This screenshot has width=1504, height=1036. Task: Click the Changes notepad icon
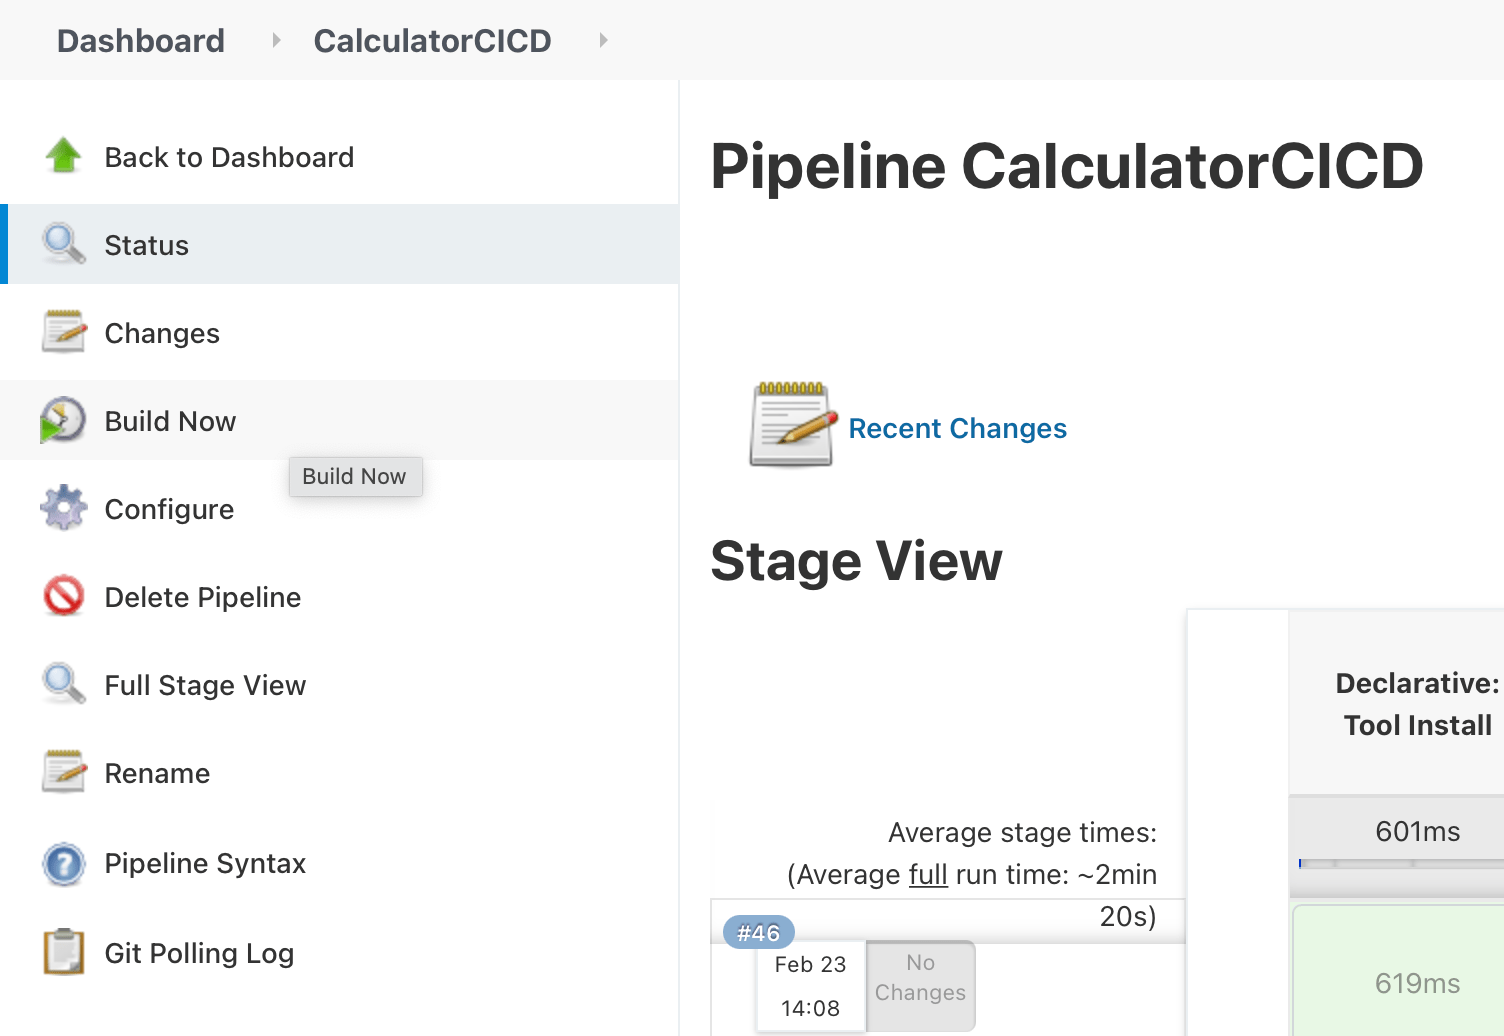pyautogui.click(x=64, y=332)
